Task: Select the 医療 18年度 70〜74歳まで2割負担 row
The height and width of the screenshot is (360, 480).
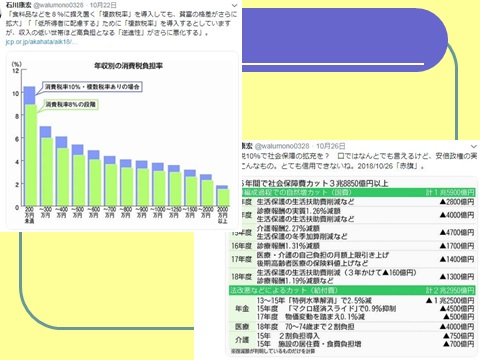Action: pos(352,326)
